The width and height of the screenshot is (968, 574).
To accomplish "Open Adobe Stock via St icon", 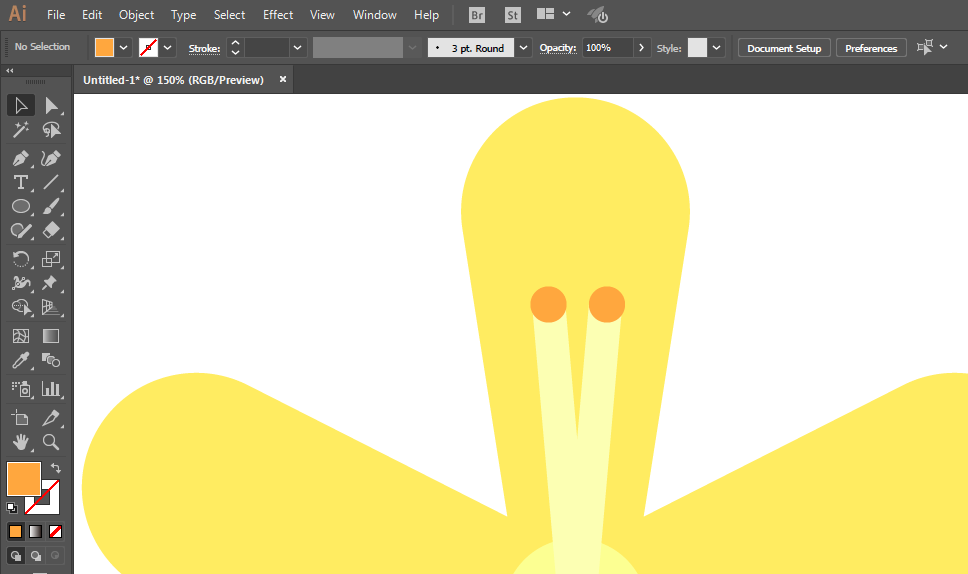I will click(512, 15).
